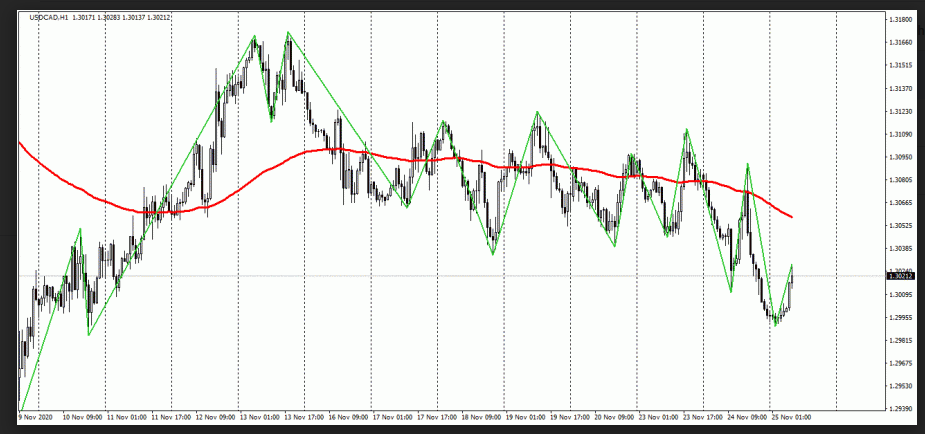The image size is (925, 434).
Task: Select the 24 Nov 09:00 time label
Action: pyautogui.click(x=745, y=417)
